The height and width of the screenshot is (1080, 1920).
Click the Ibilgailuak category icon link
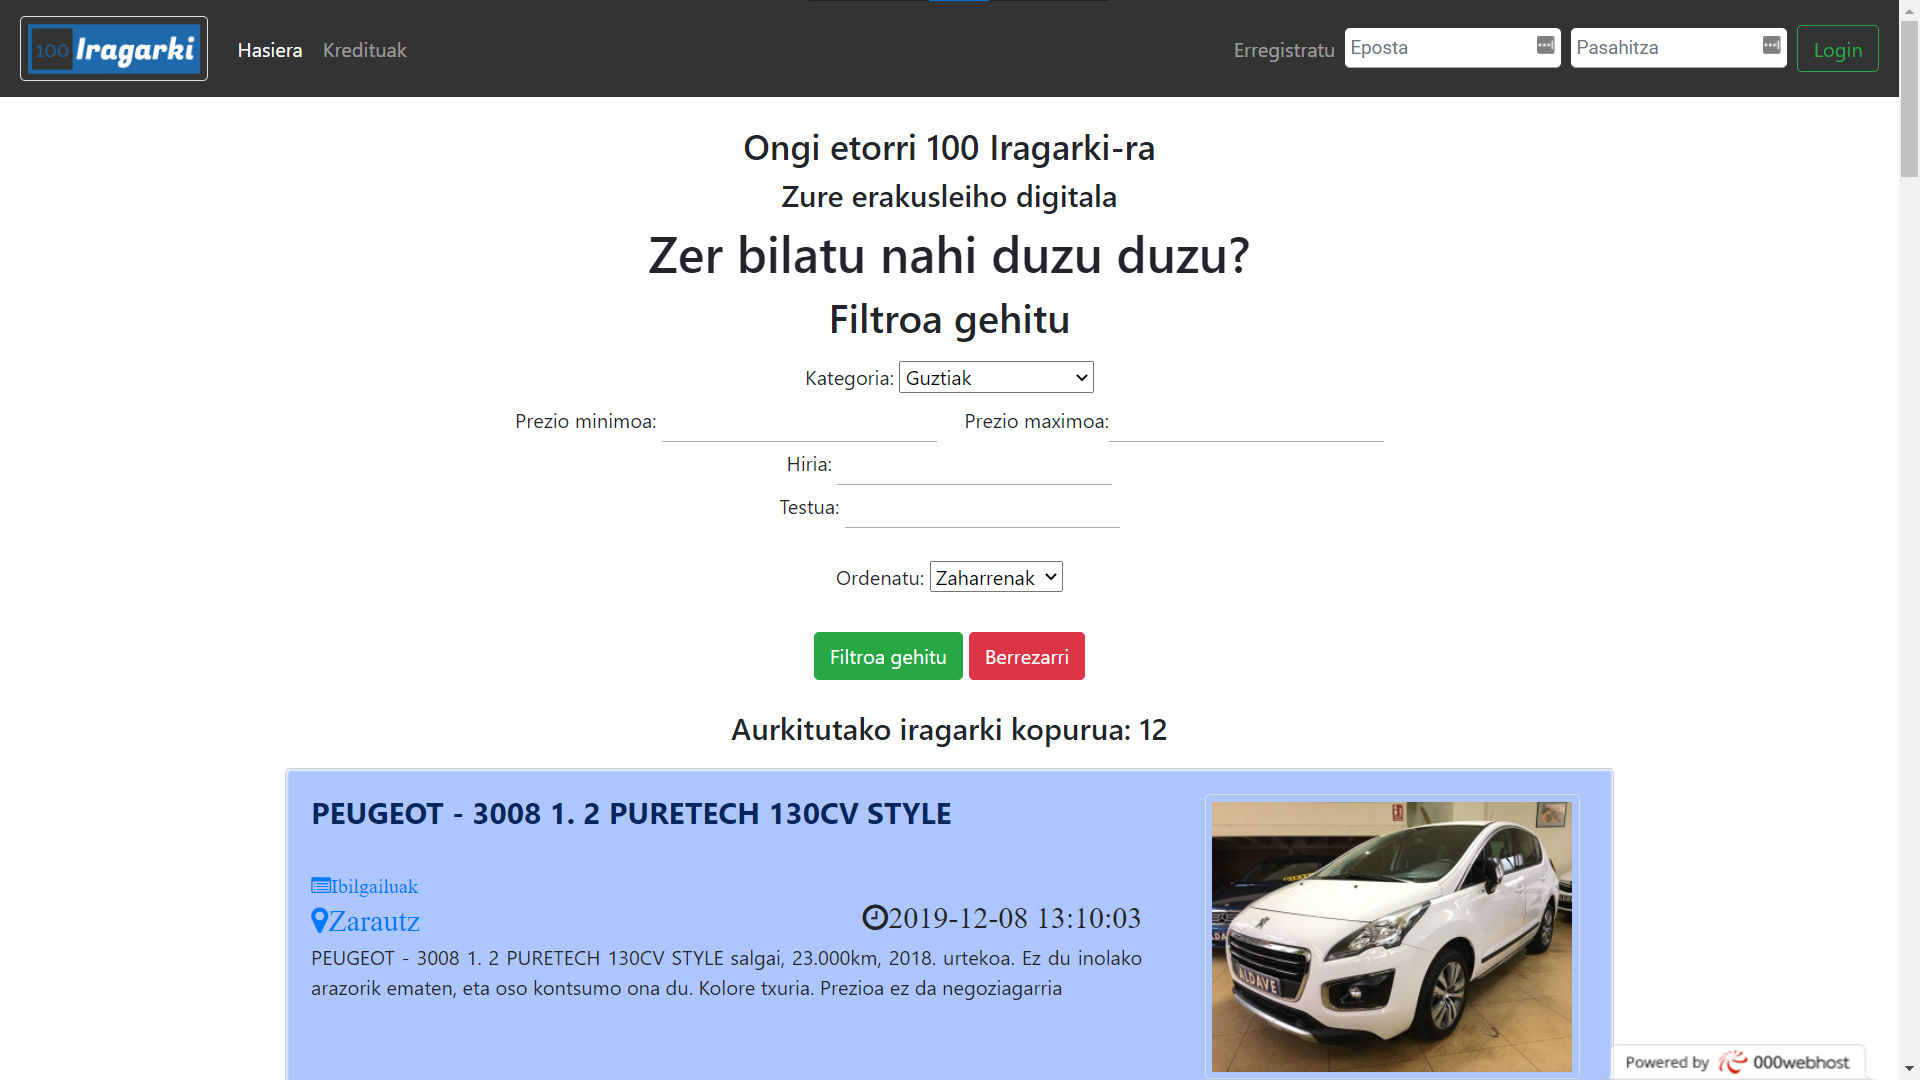coord(321,886)
